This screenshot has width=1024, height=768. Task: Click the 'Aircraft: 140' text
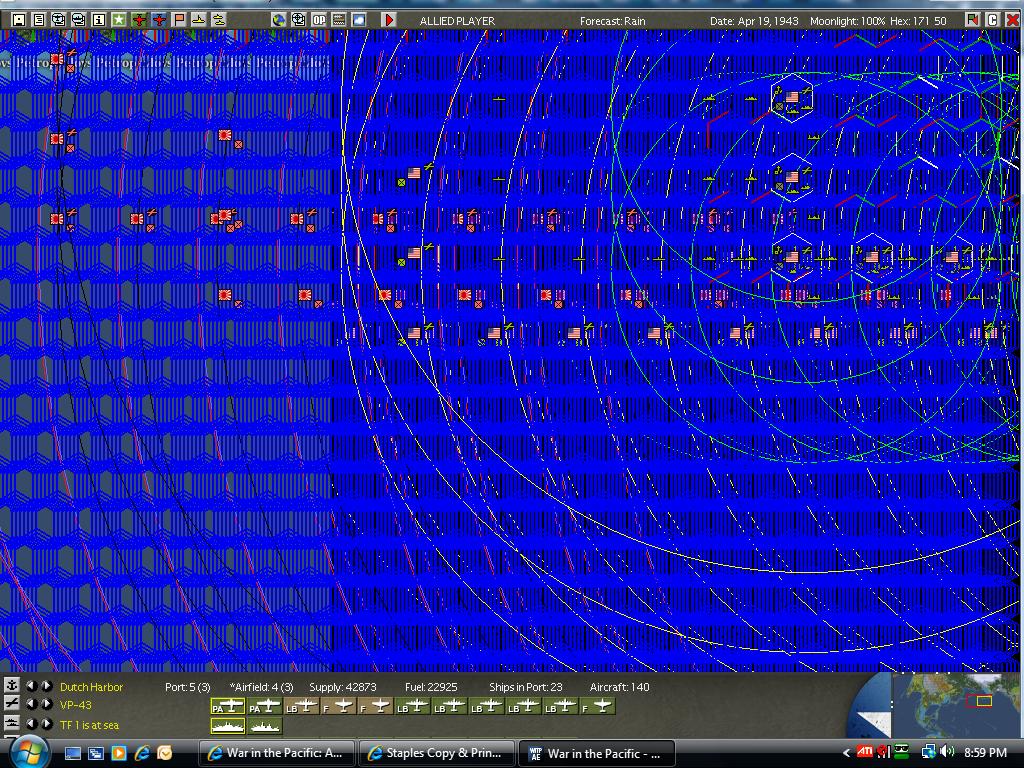coord(620,687)
